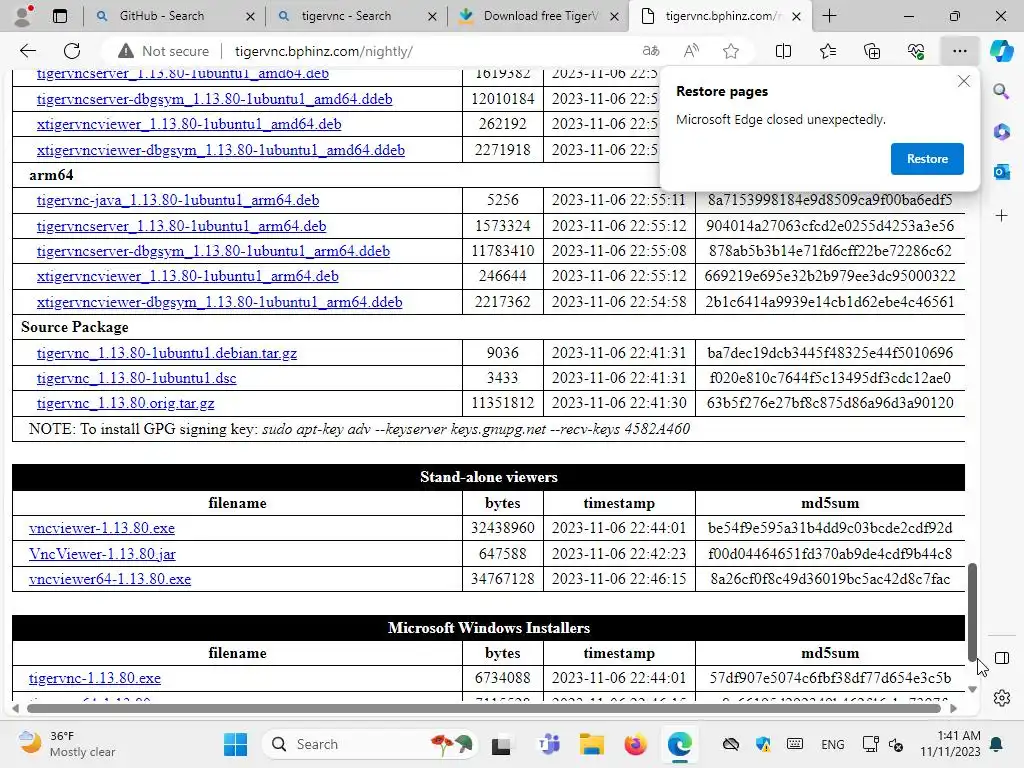The height and width of the screenshot is (768, 1024).
Task: Open Collections panel
Action: pyautogui.click(x=872, y=51)
